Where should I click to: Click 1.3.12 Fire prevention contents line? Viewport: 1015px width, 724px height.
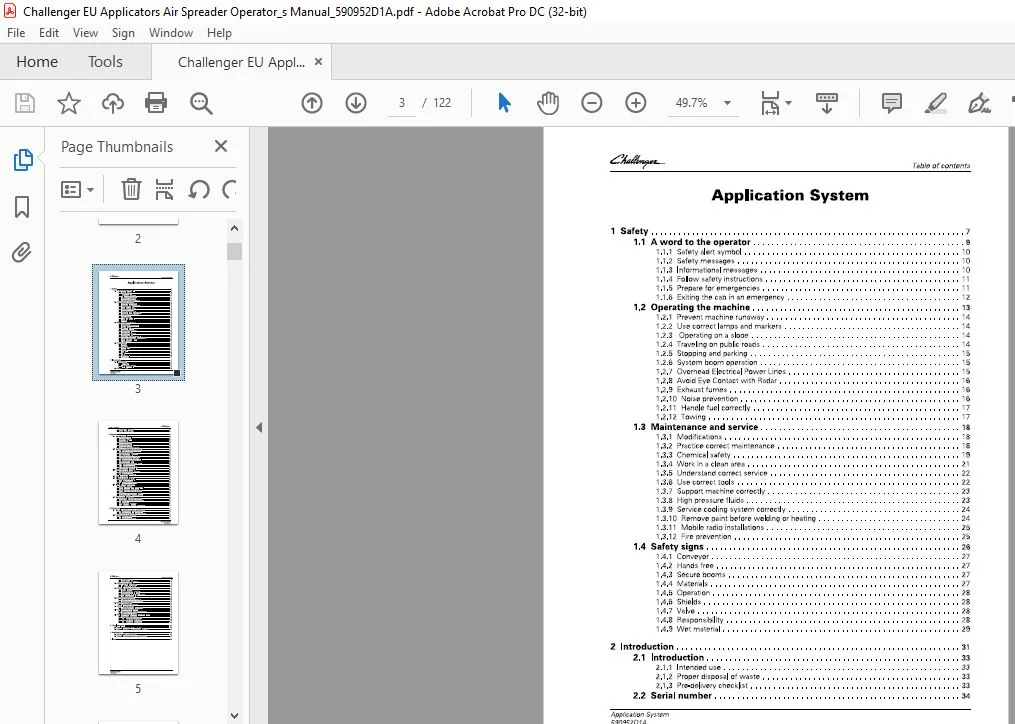click(812, 537)
